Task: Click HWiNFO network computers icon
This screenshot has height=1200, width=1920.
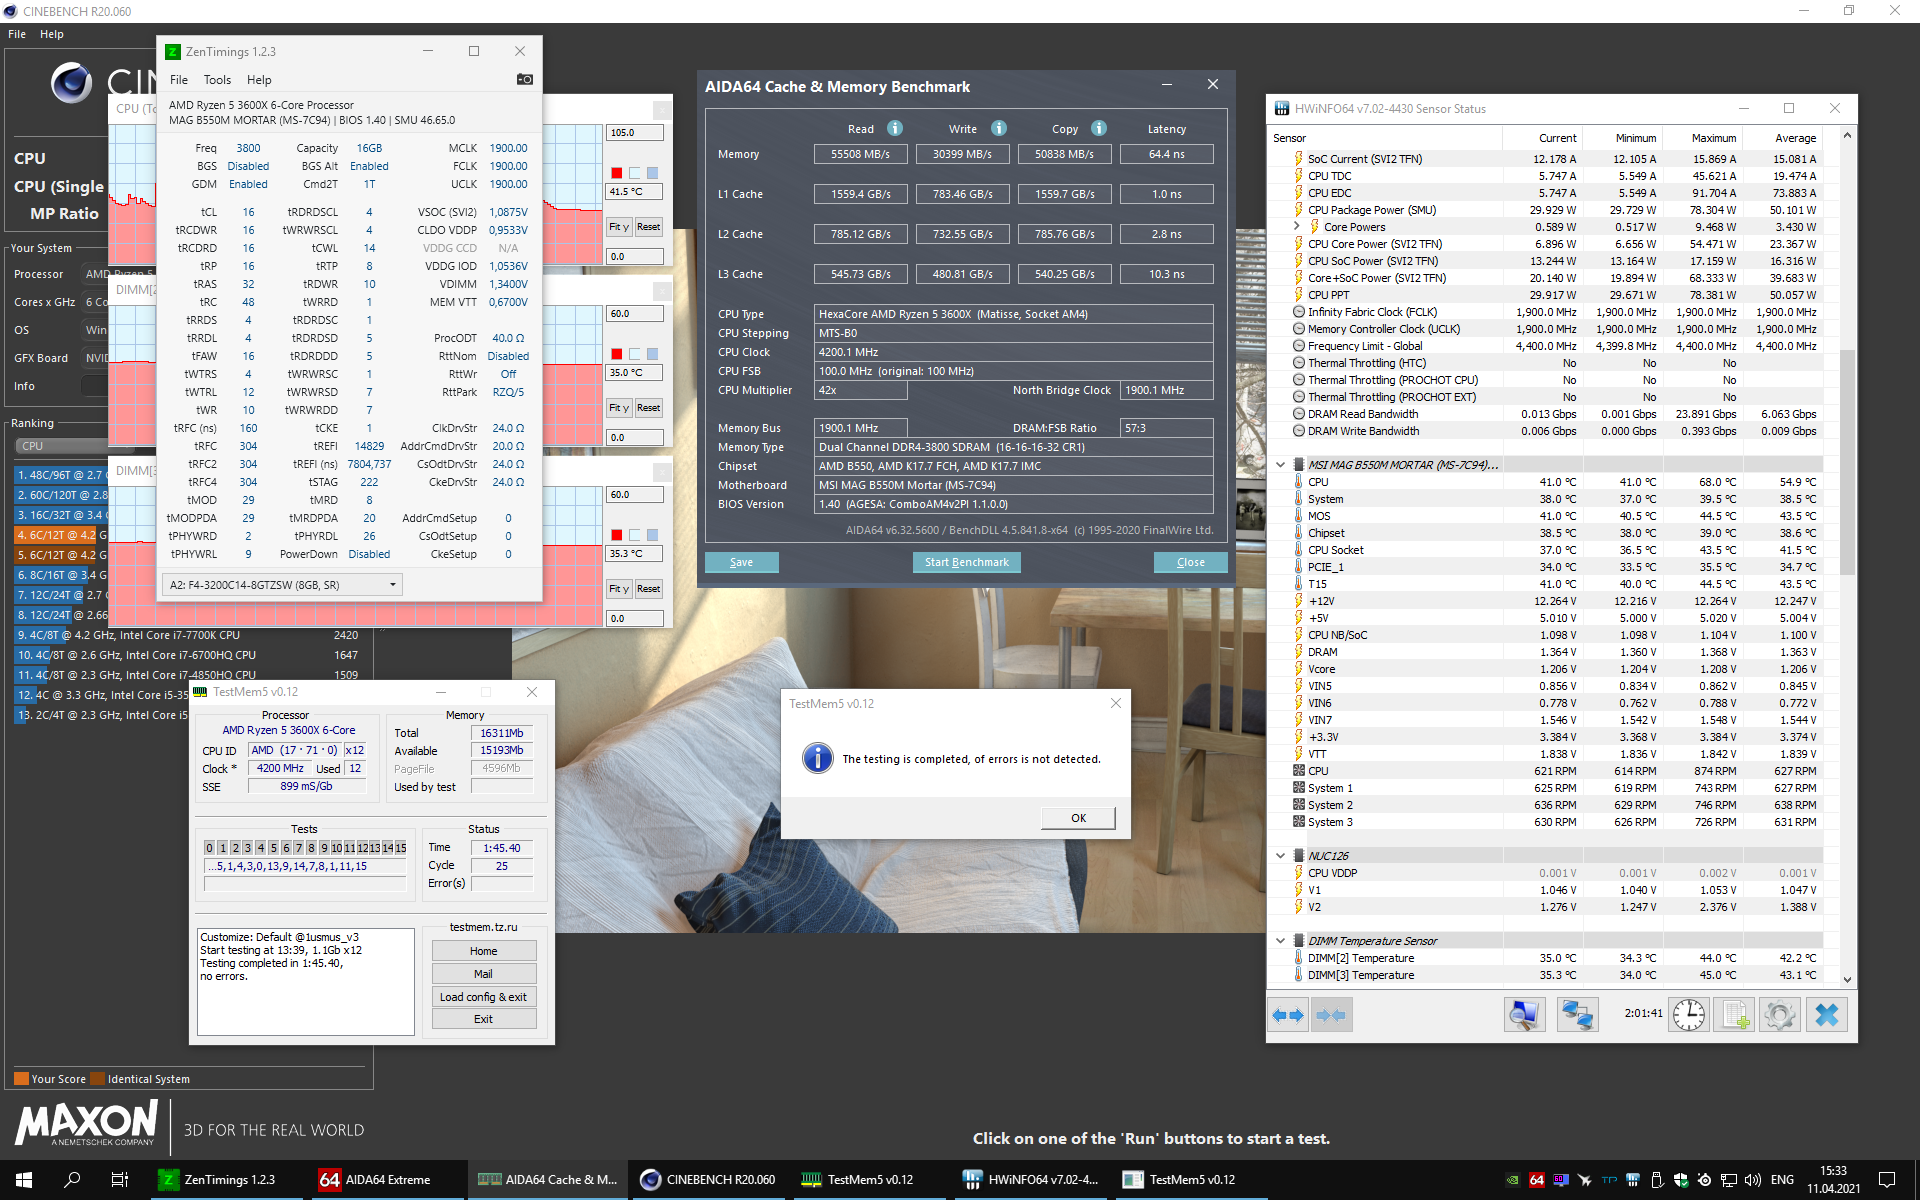Action: [x=1577, y=1015]
